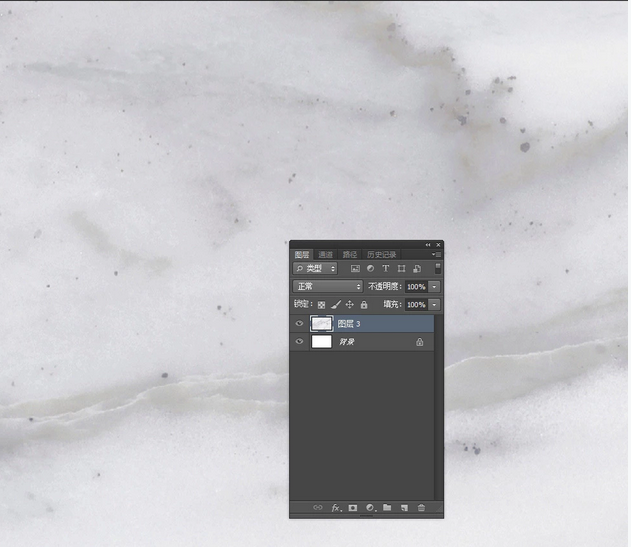Expand the 不透明度 opacity dropdown arrow
The image size is (631, 547).
pos(434,287)
